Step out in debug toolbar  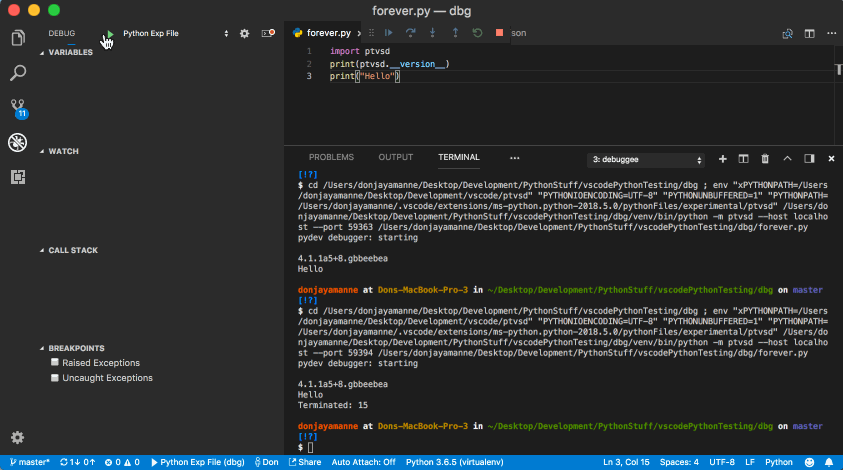tap(455, 33)
